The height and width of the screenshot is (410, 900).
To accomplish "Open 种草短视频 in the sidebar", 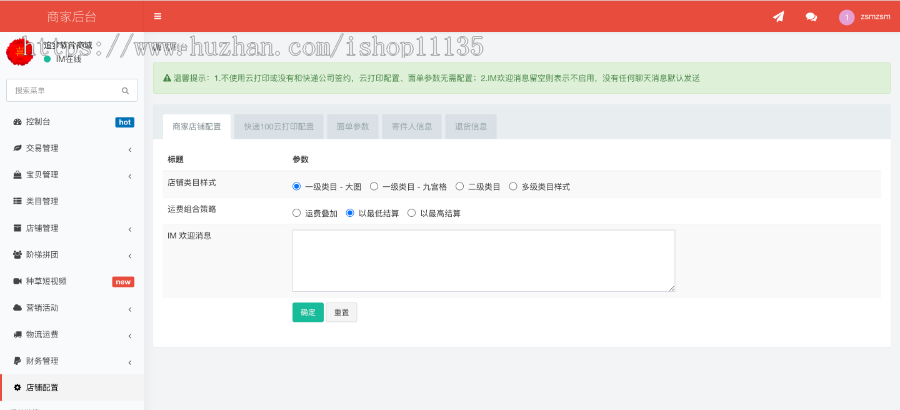I will tap(46, 281).
